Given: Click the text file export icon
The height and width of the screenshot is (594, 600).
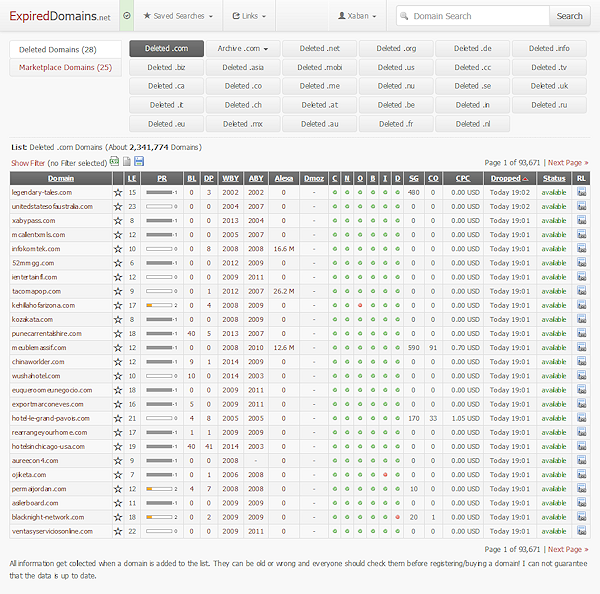Looking at the screenshot, I should point(127,161).
